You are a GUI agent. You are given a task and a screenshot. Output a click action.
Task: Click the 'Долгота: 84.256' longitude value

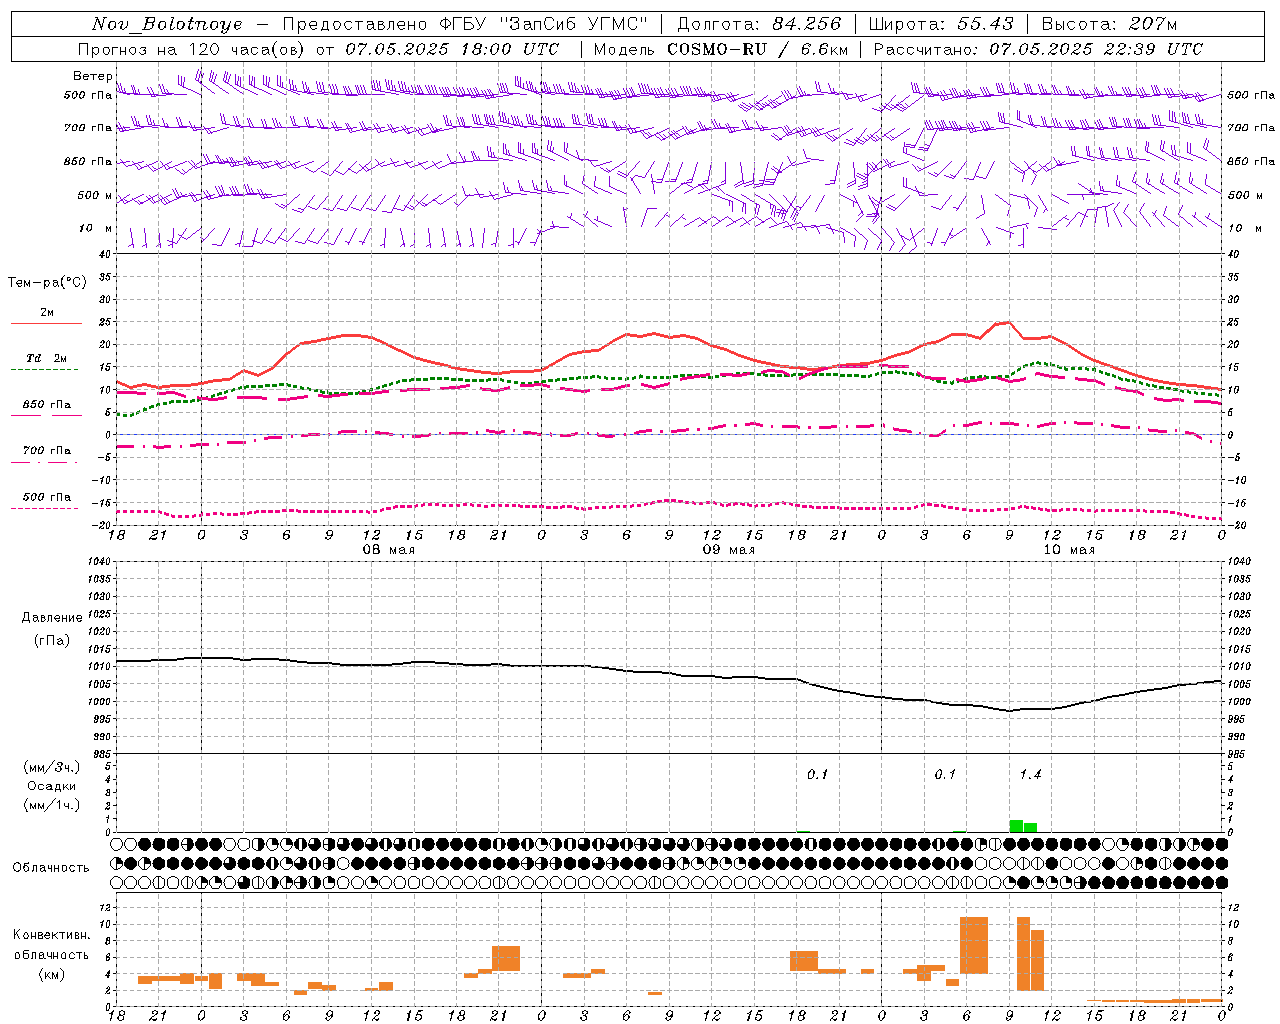(760, 24)
